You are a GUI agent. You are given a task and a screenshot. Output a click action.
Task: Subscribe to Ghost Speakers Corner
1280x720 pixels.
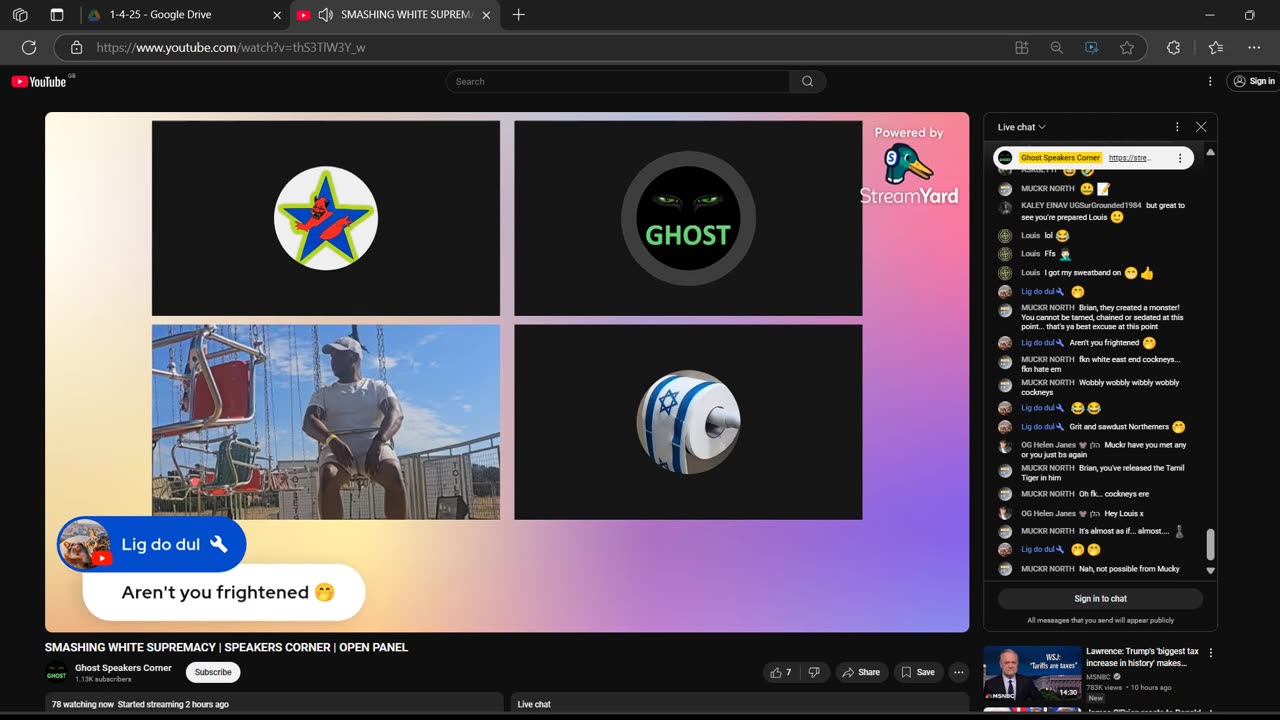coord(213,672)
